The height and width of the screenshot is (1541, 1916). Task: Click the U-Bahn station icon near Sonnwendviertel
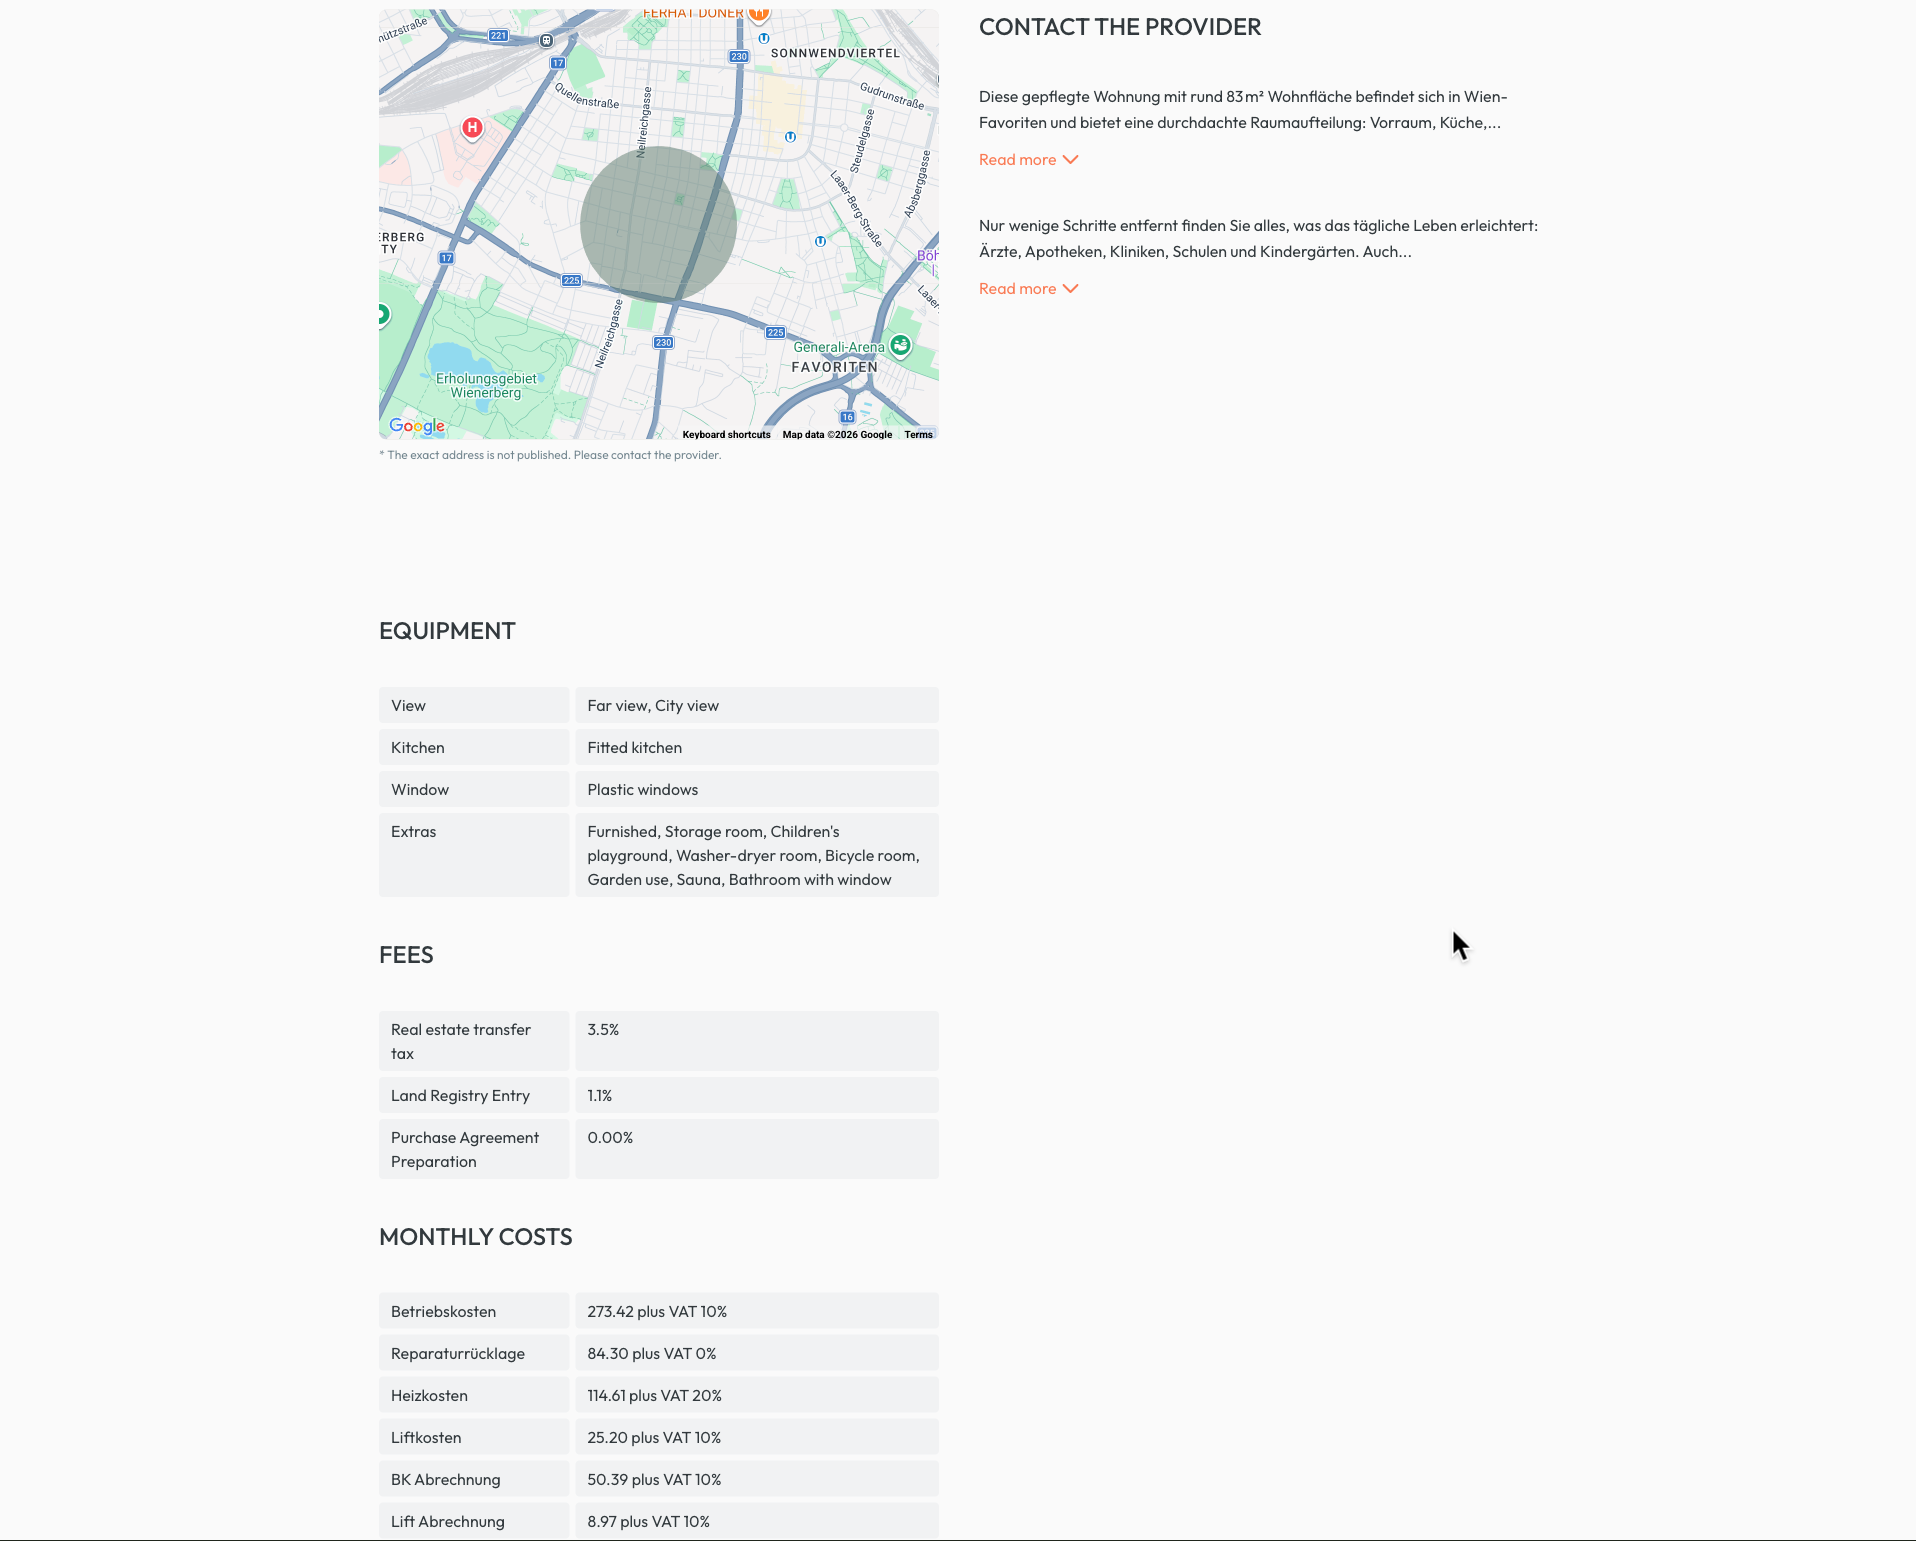click(x=764, y=38)
